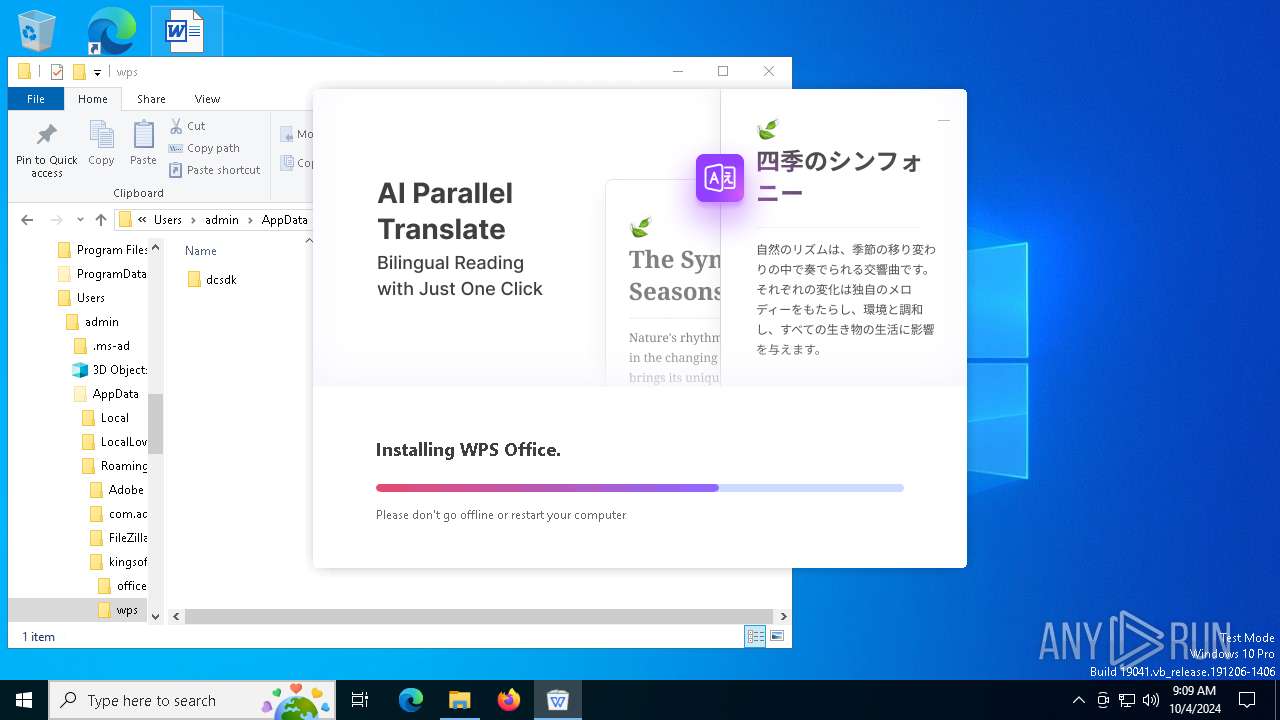The image size is (1280, 720).
Task: Click AppData in the address bar
Action: (x=285, y=220)
